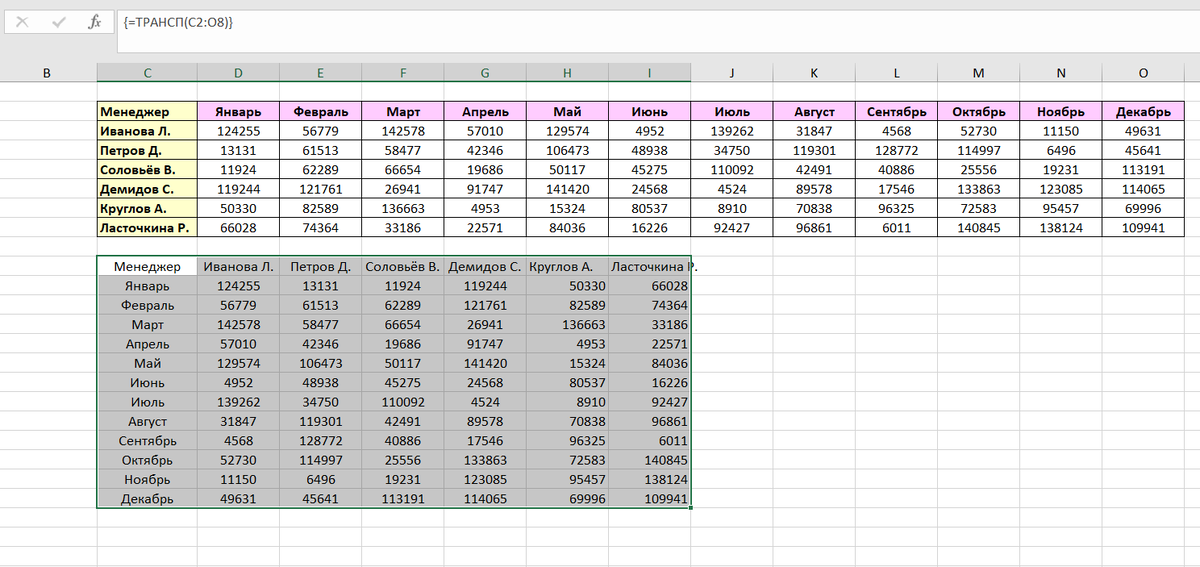Select column B header

[x=48, y=72]
